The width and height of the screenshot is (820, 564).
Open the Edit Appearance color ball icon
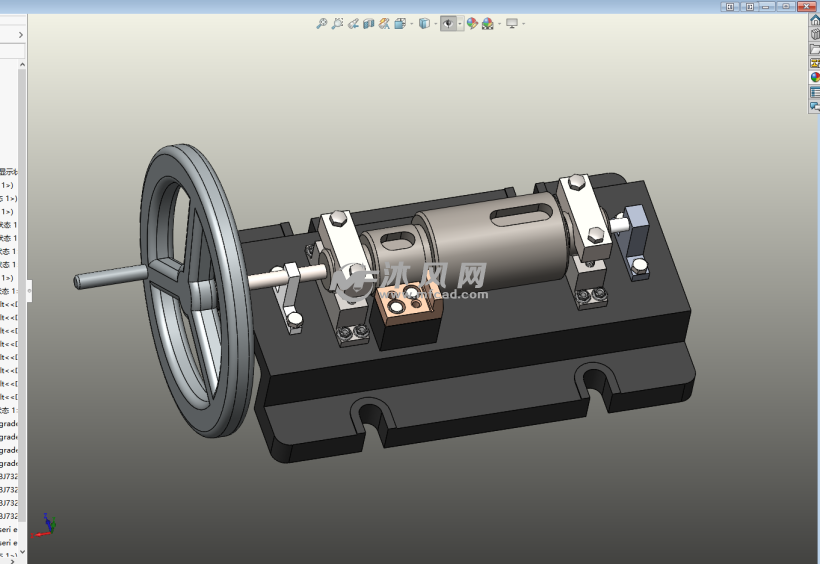coord(472,23)
